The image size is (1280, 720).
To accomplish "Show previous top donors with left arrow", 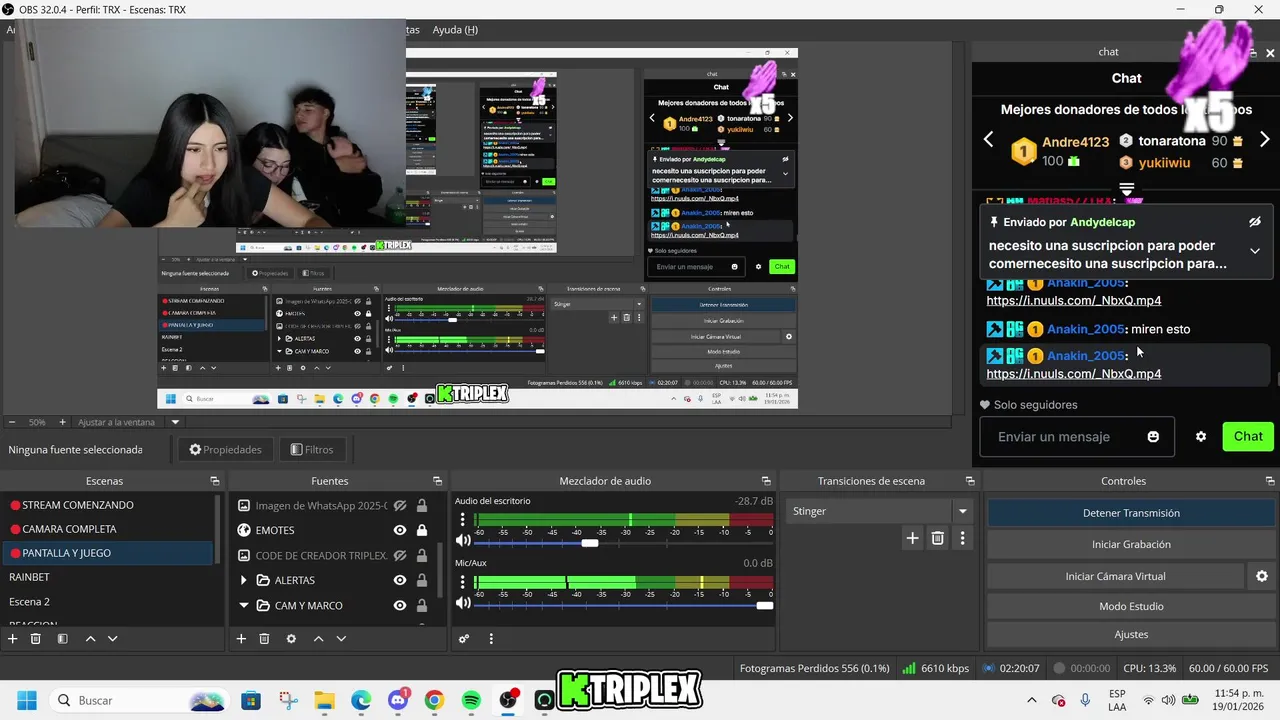I will coord(989,140).
